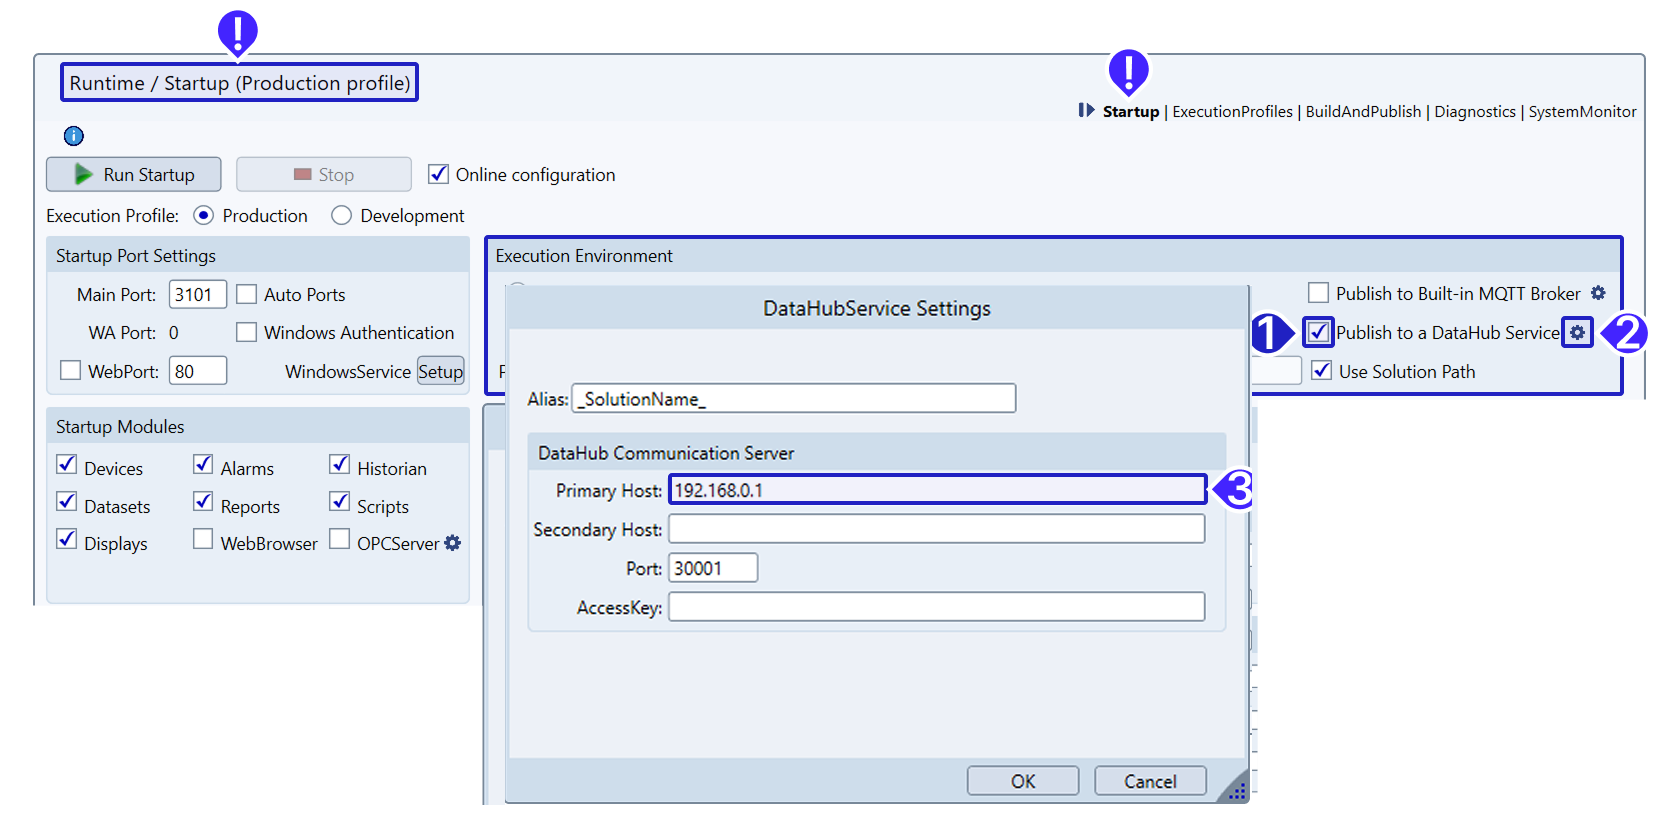Open the ExecutionProfiles tab
This screenshot has height=823, width=1662.
click(x=1232, y=112)
